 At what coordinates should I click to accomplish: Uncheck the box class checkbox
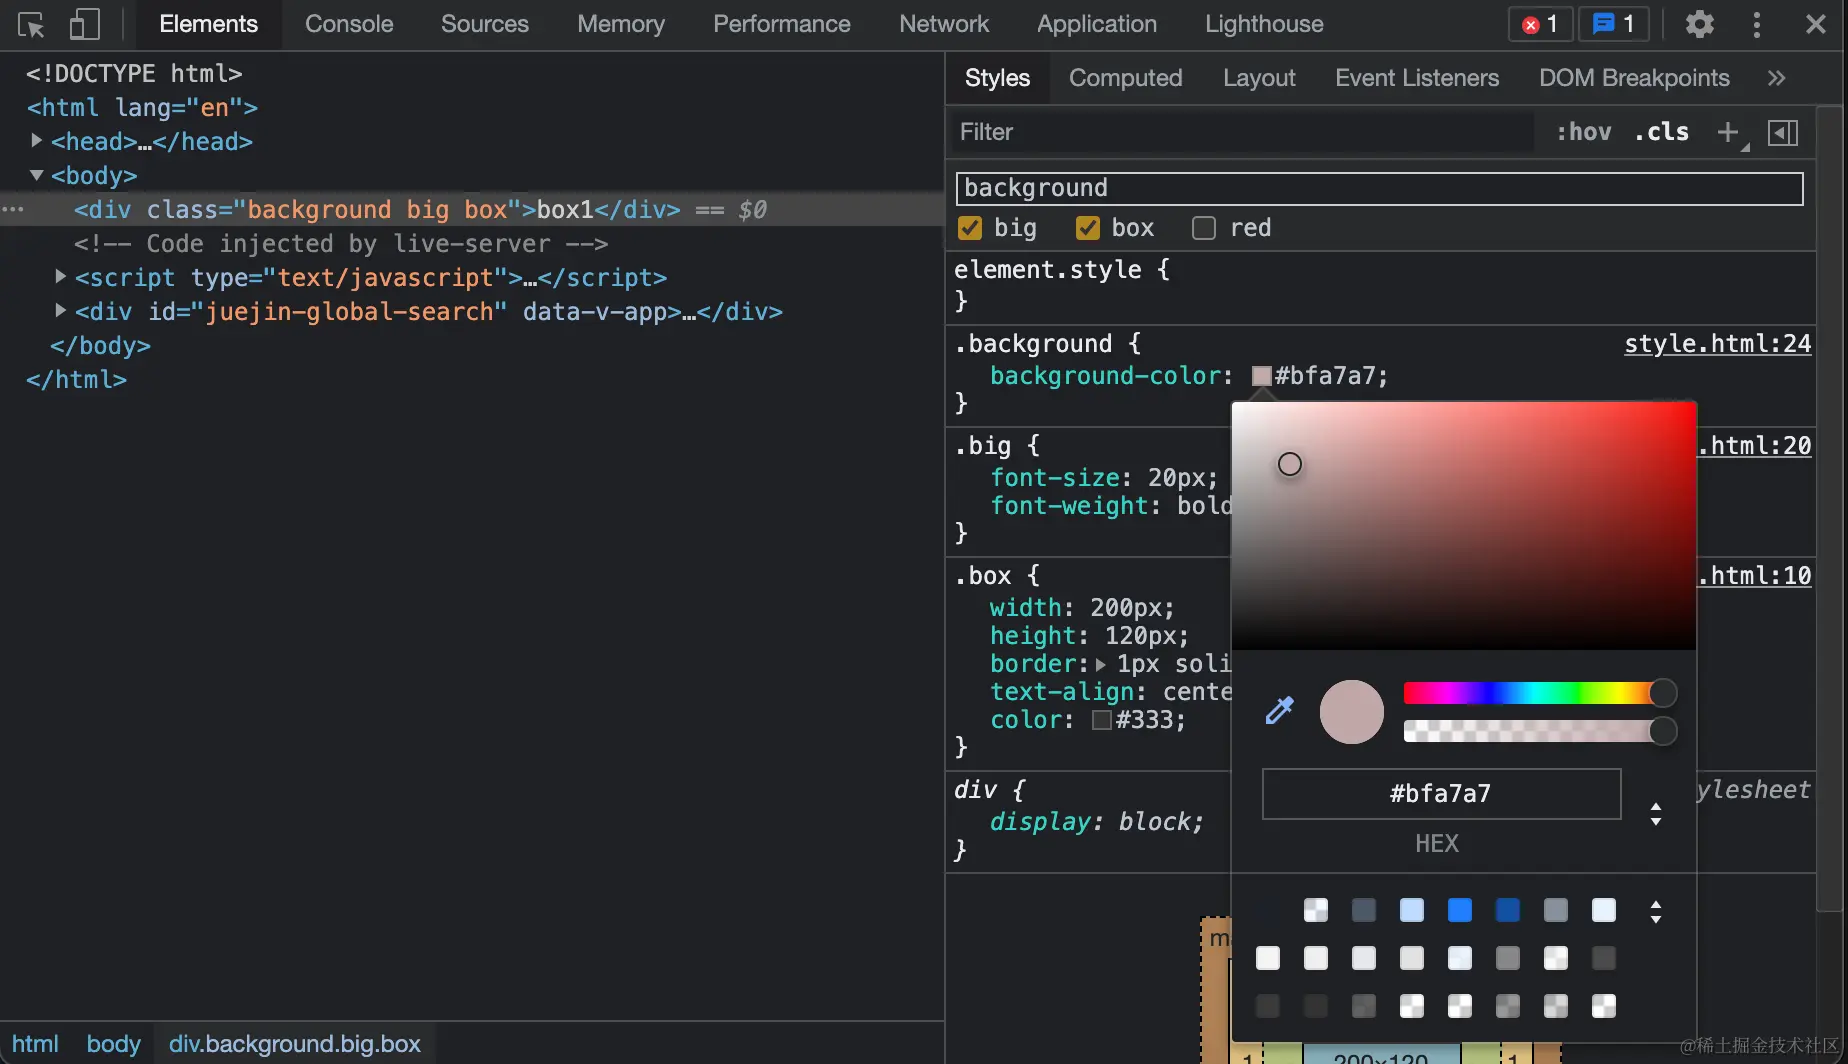pyautogui.click(x=1087, y=228)
